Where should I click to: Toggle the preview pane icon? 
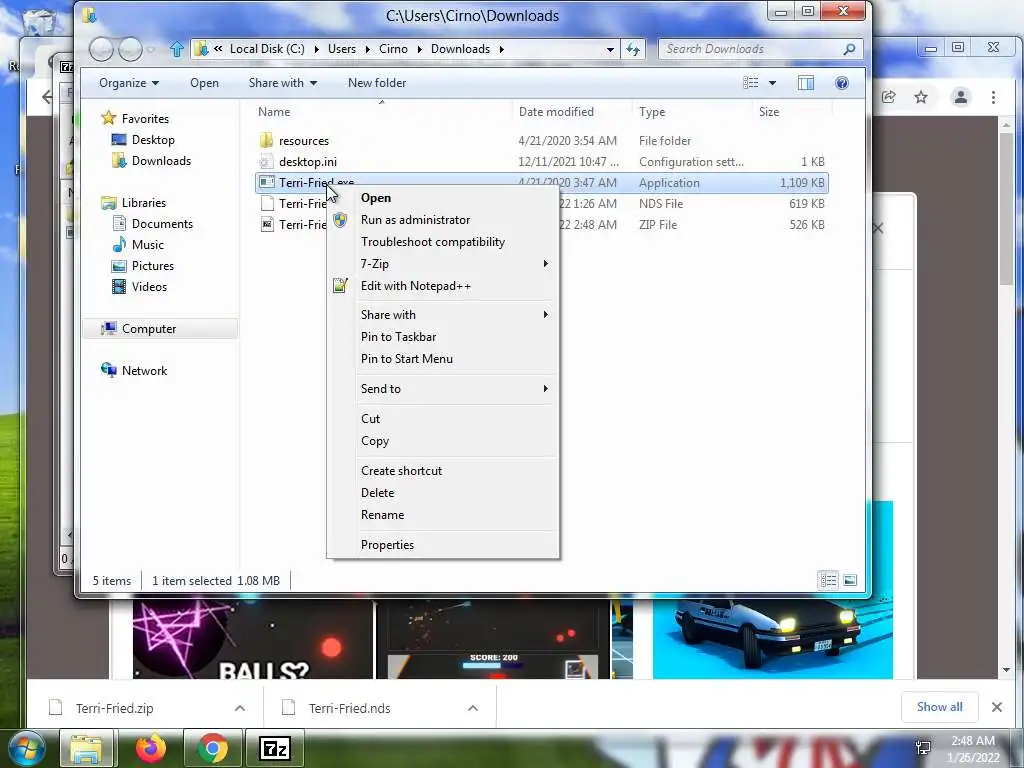[805, 83]
